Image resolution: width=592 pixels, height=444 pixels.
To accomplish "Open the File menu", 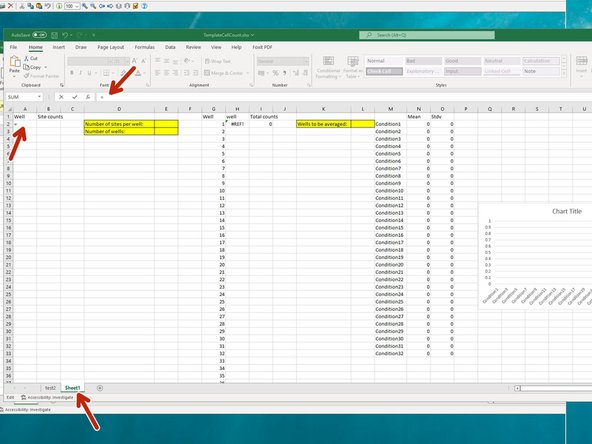I will [x=13, y=47].
